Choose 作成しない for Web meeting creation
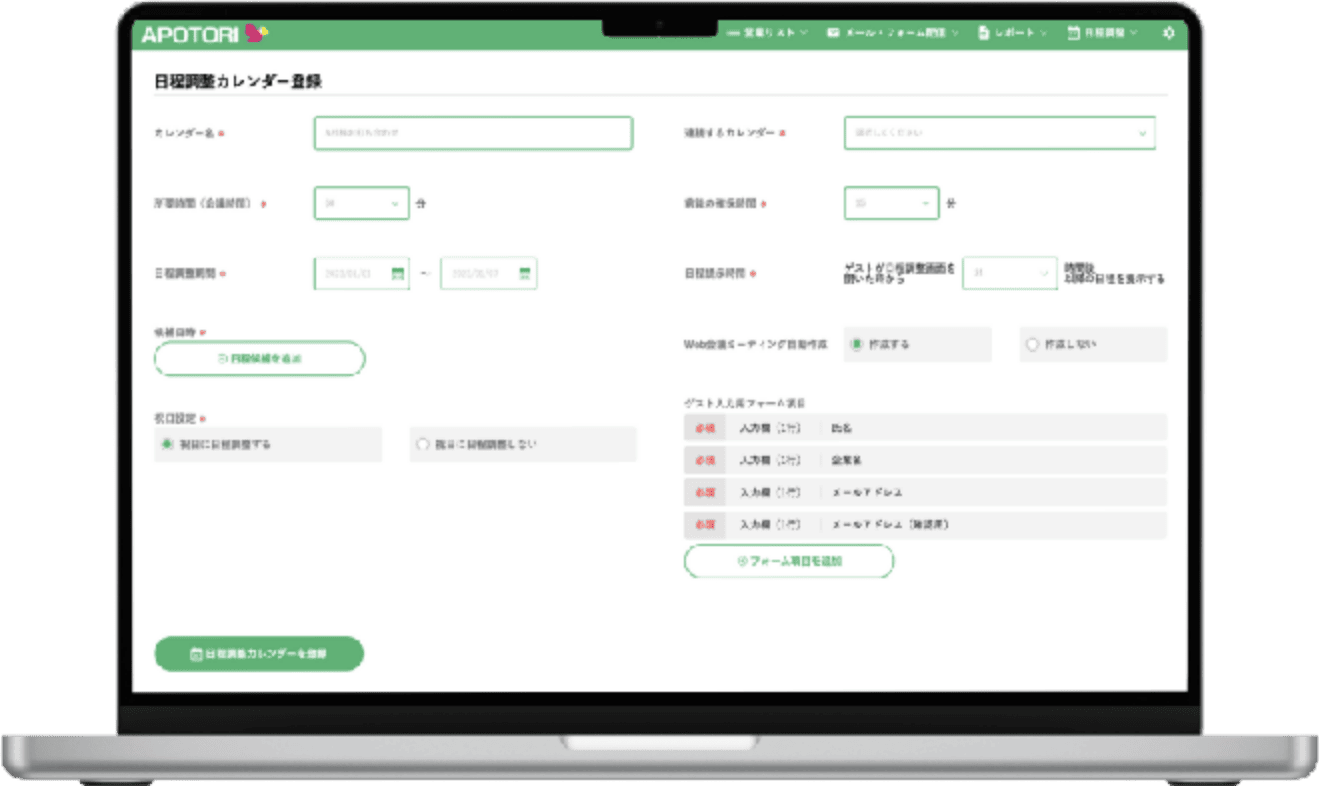 click(x=1033, y=344)
